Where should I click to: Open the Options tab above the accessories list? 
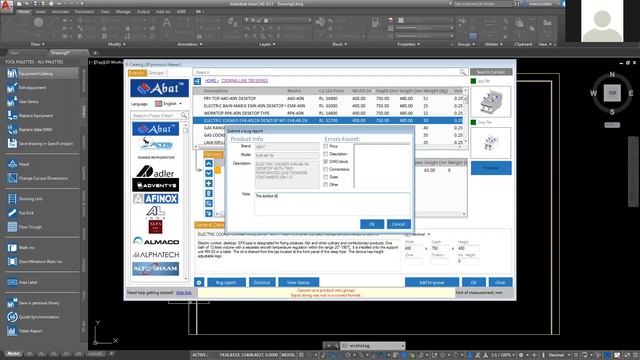(x=213, y=154)
